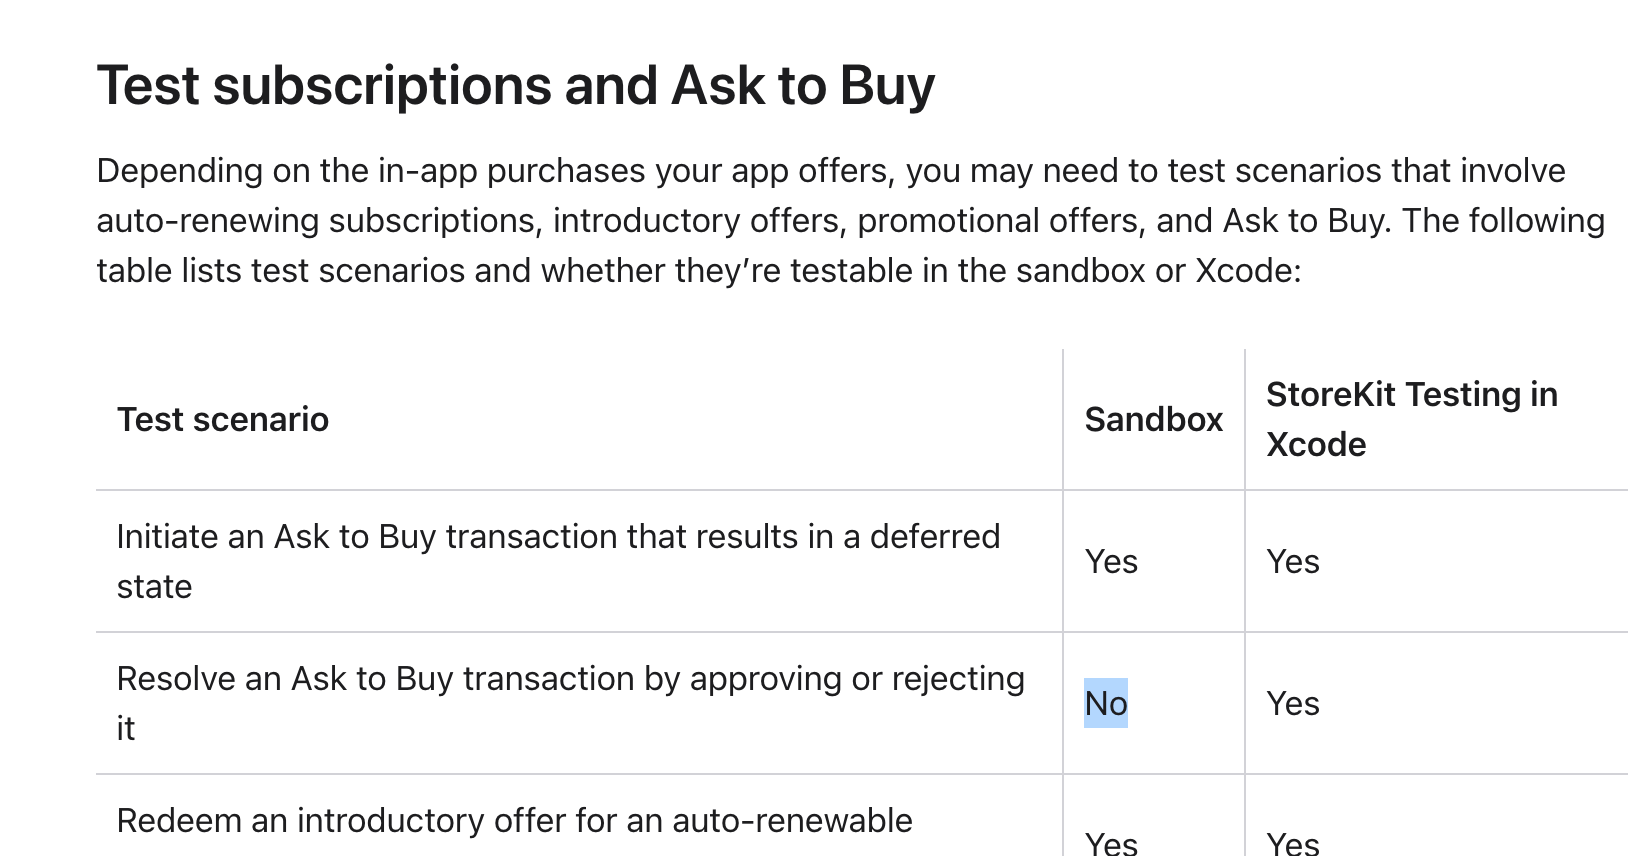Click Sandbox "Yes" in the Redeem introductory offer row
Screen dimensions: 1650x856
click(1111, 843)
